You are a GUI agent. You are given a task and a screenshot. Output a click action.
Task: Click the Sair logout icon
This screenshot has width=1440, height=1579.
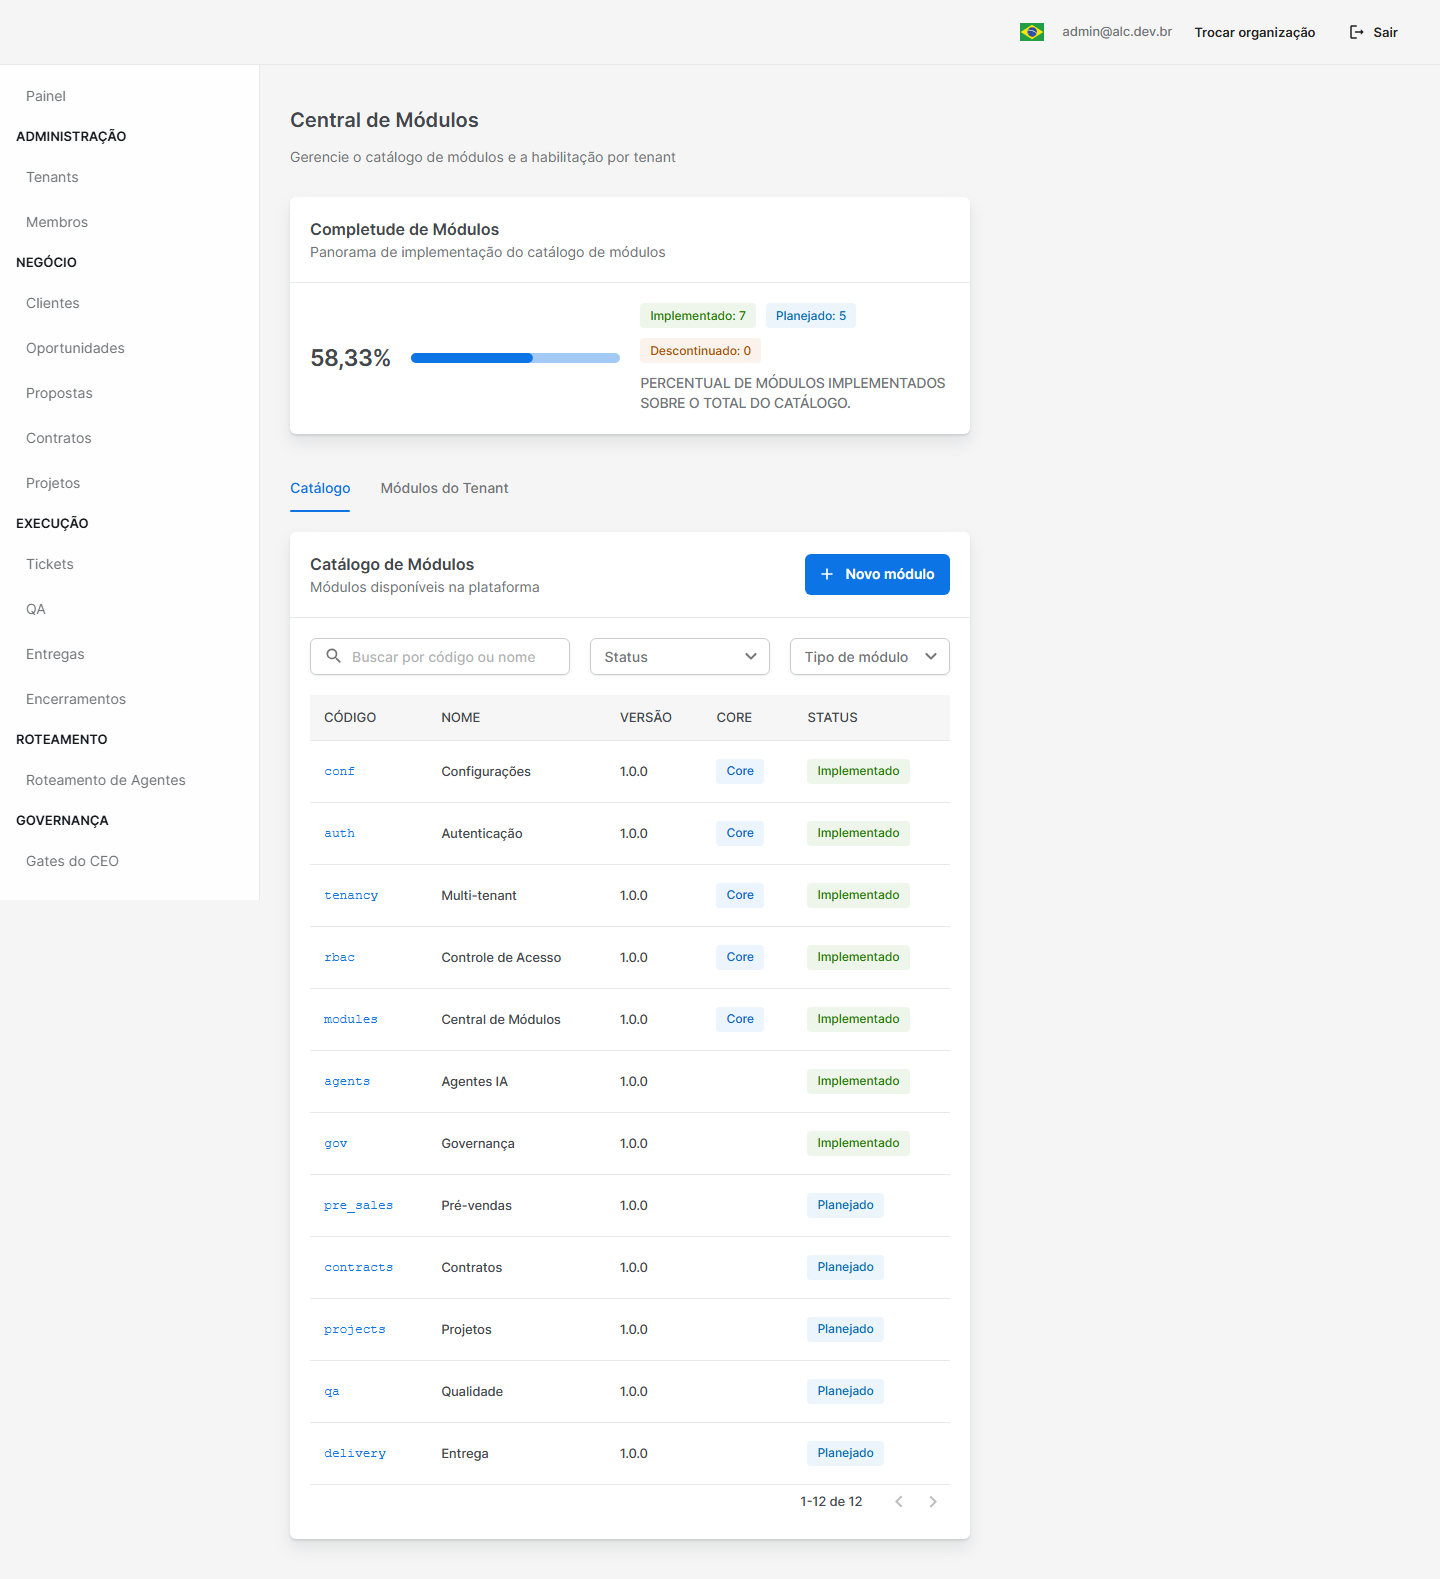pyautogui.click(x=1357, y=32)
